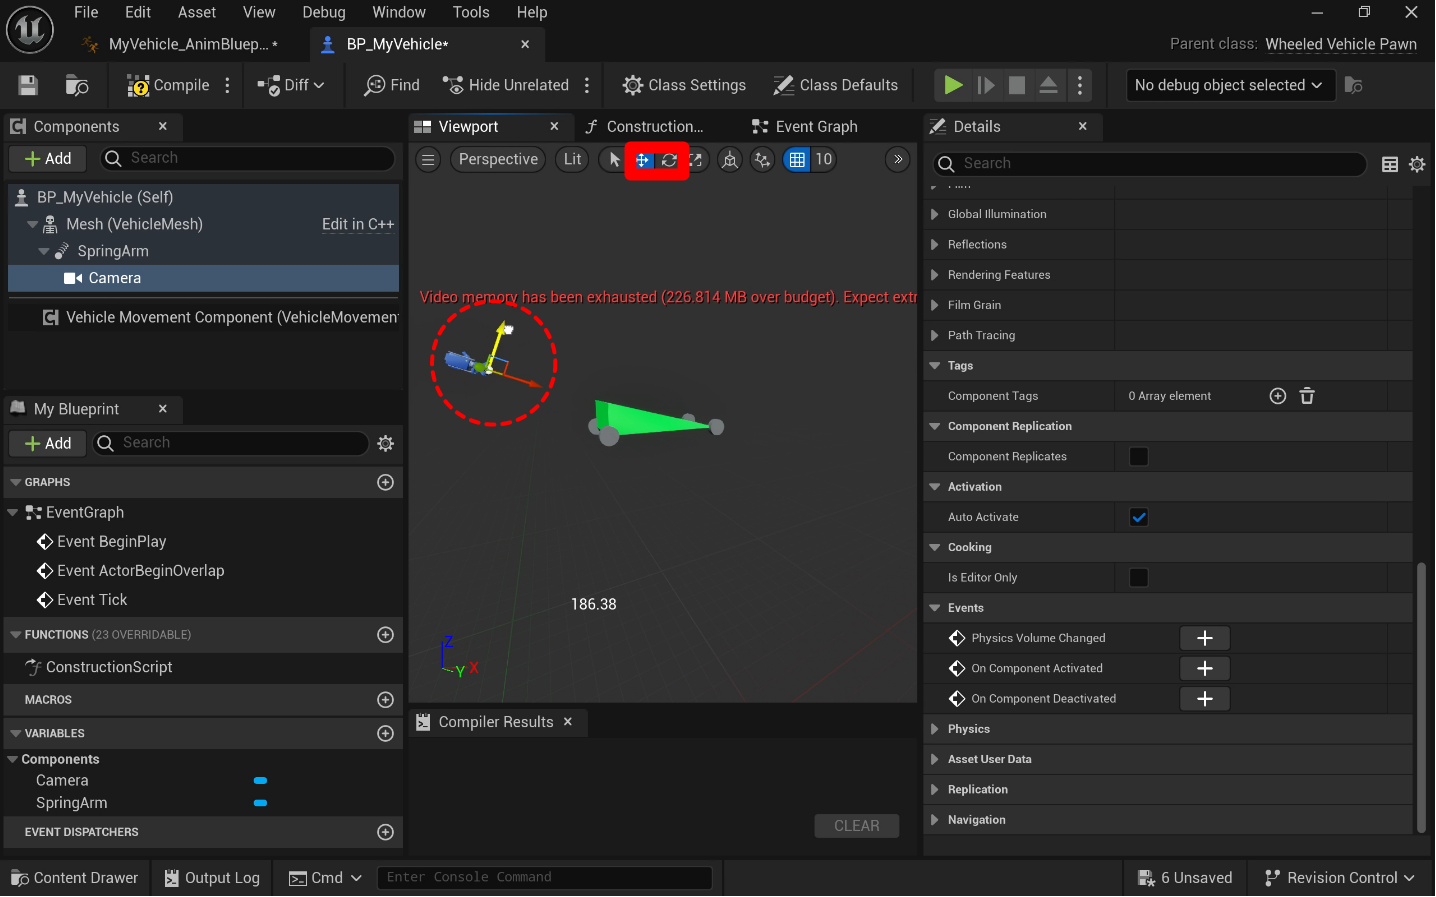The width and height of the screenshot is (1436, 897).
Task: Switch to the Construction Script tab
Action: 645,126
